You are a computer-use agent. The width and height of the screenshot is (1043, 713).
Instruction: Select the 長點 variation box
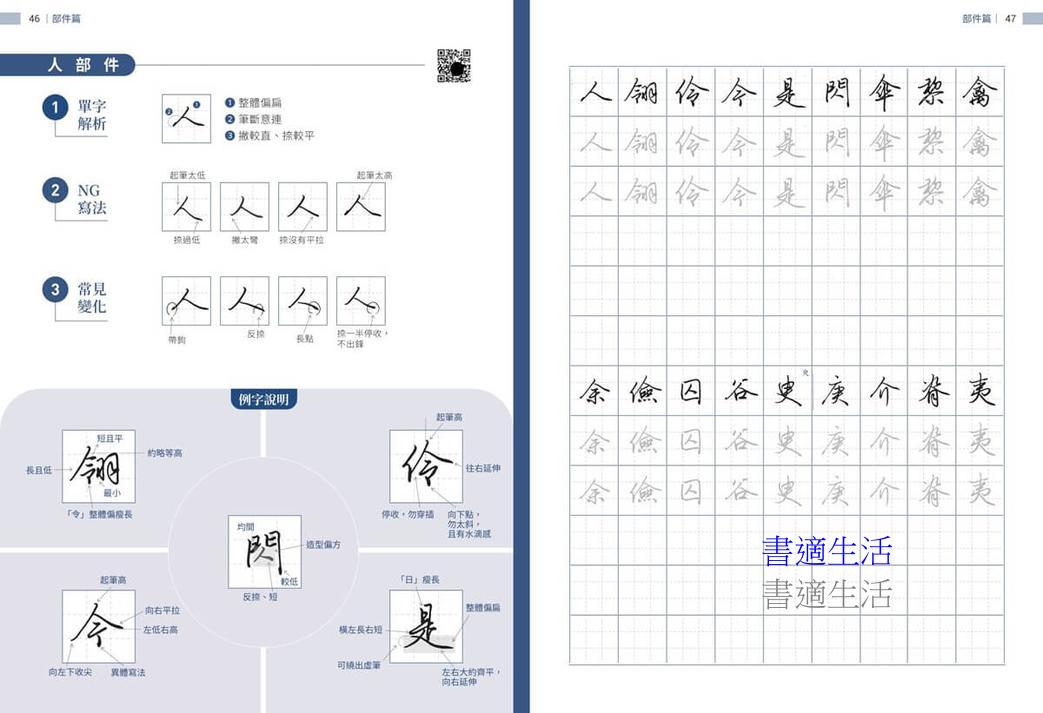302,300
